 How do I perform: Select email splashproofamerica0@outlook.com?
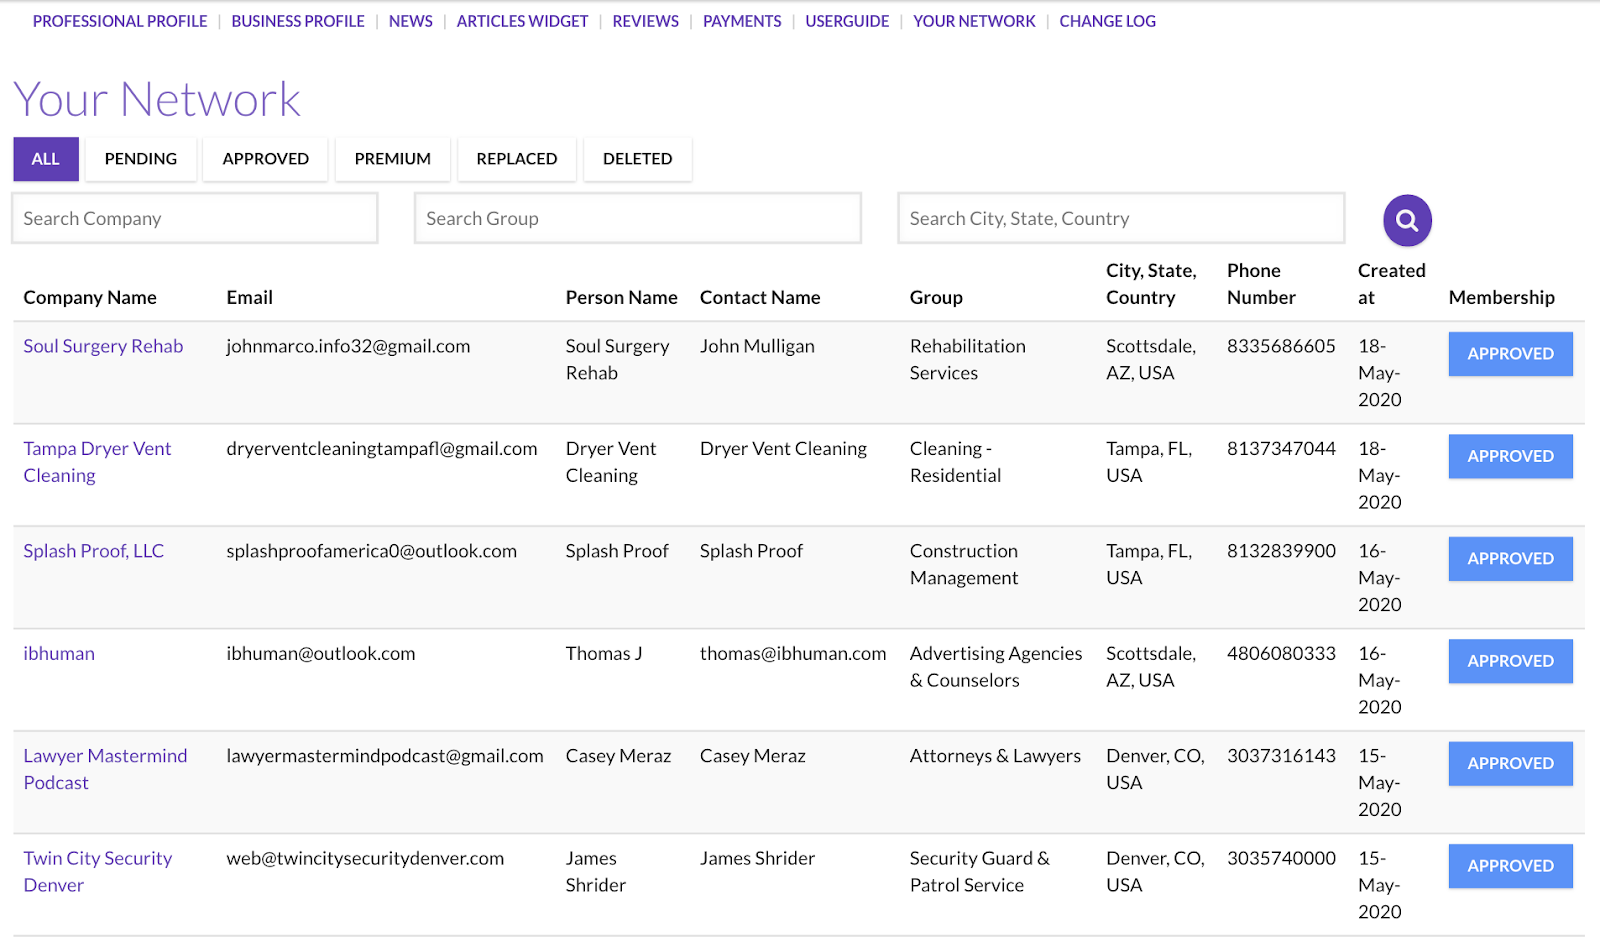click(371, 551)
